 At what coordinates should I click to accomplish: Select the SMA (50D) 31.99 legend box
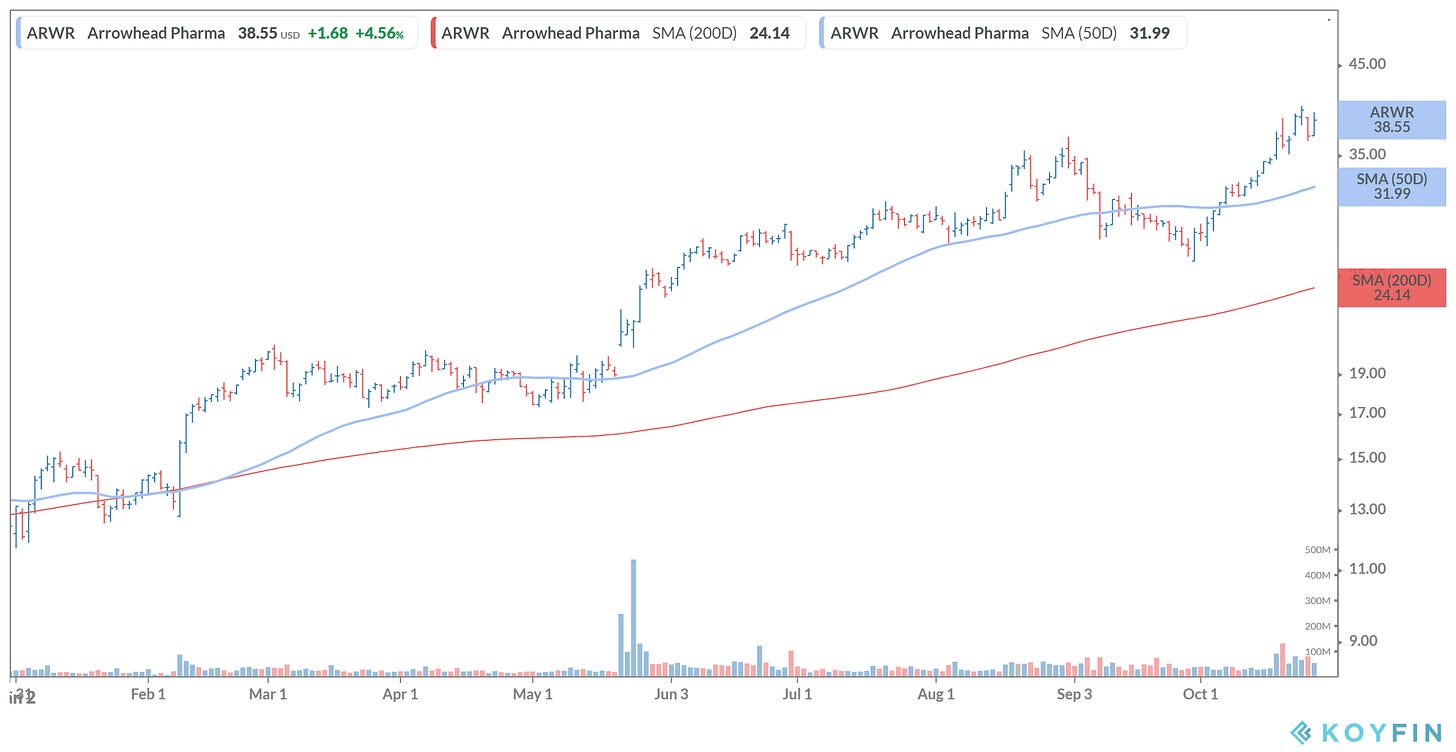(1001, 33)
